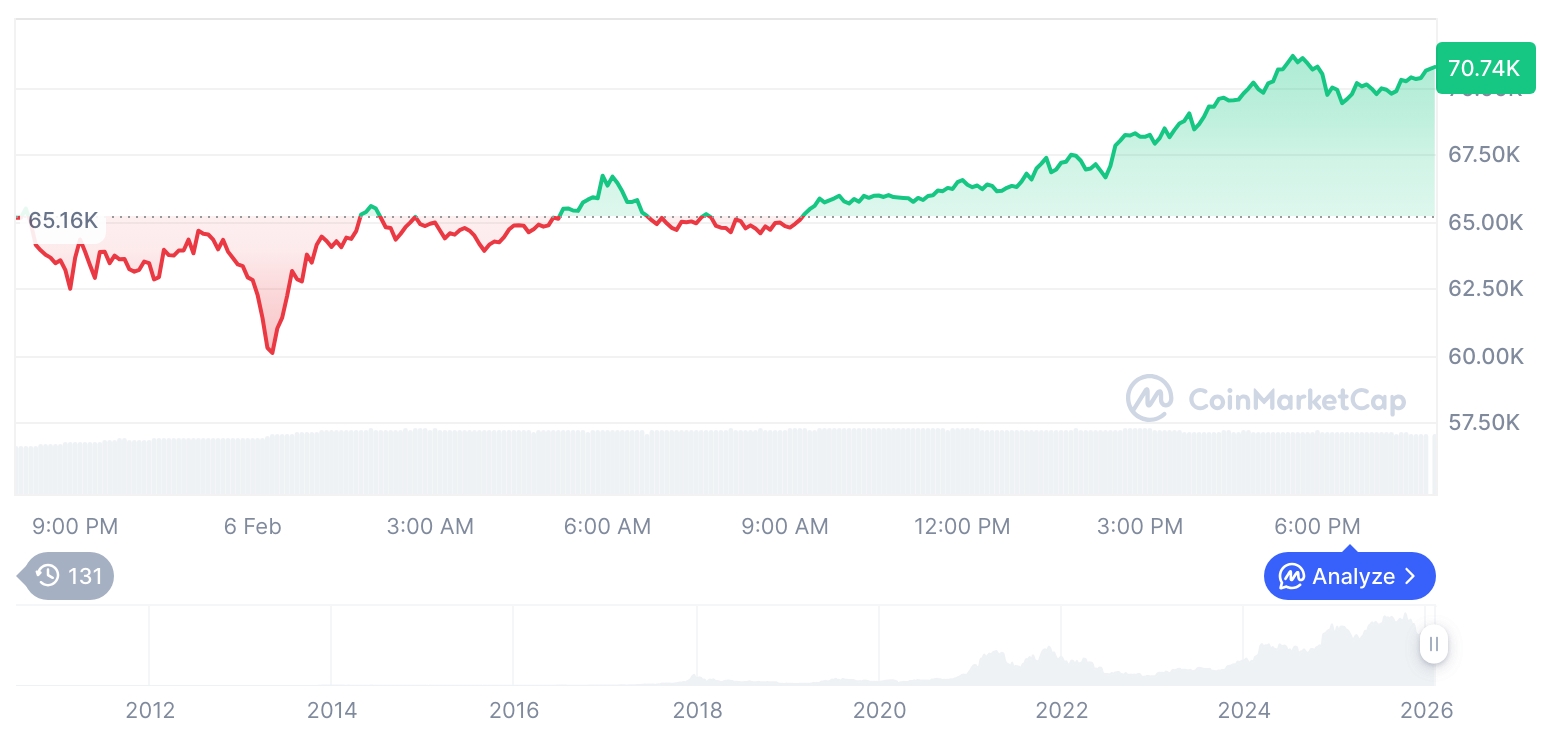The width and height of the screenshot is (1566, 732).
Task: Jump to 2018 on the overview timeline
Action: pyautogui.click(x=697, y=710)
